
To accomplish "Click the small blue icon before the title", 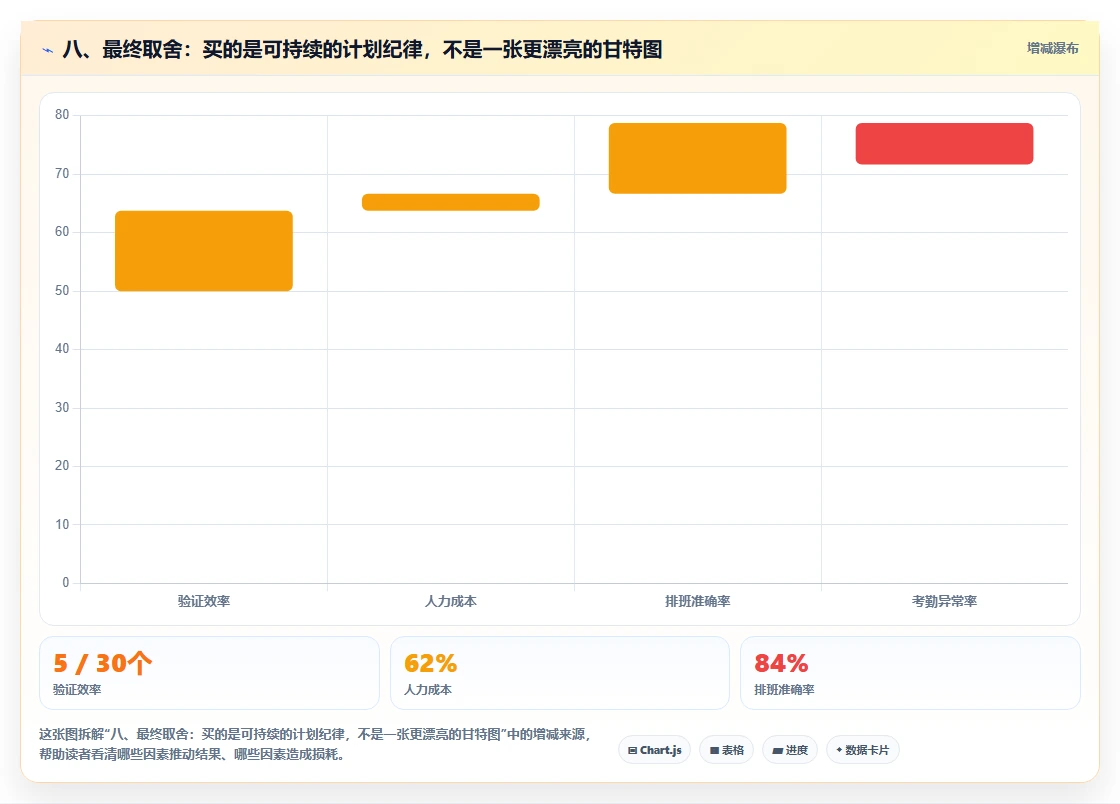I will (x=48, y=50).
